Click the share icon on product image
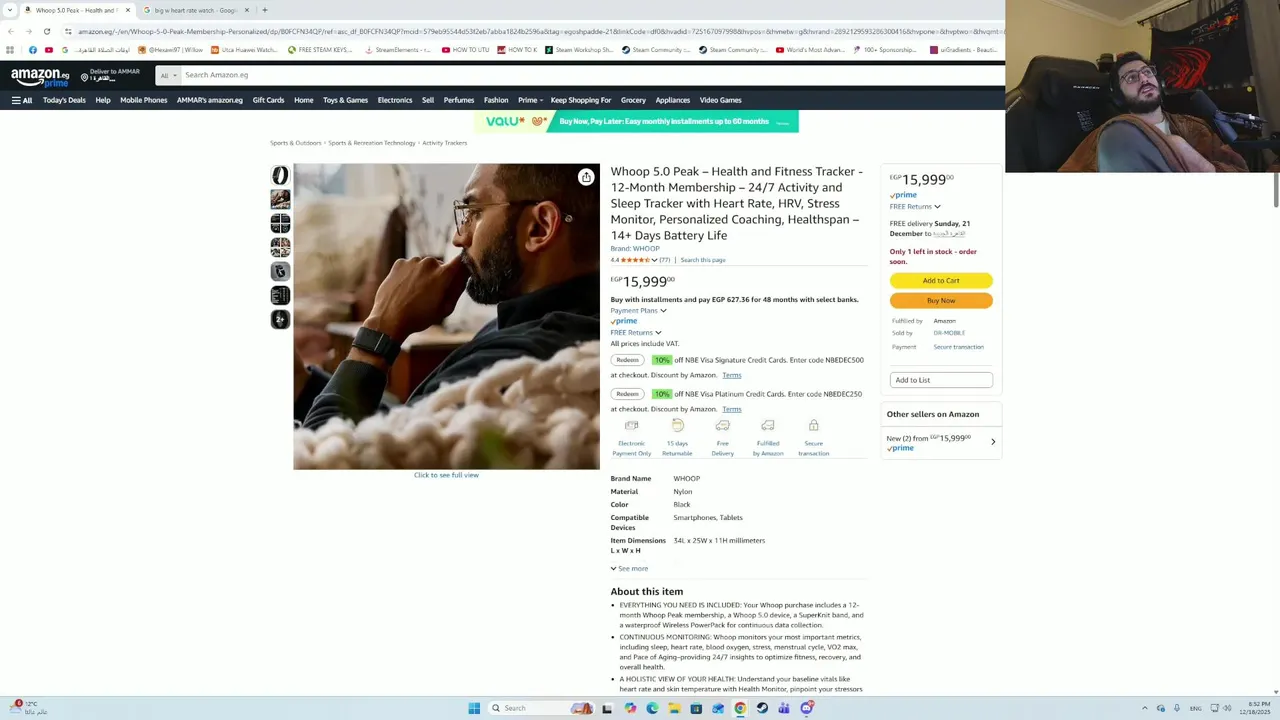Image resolution: width=1280 pixels, height=720 pixels. [586, 177]
